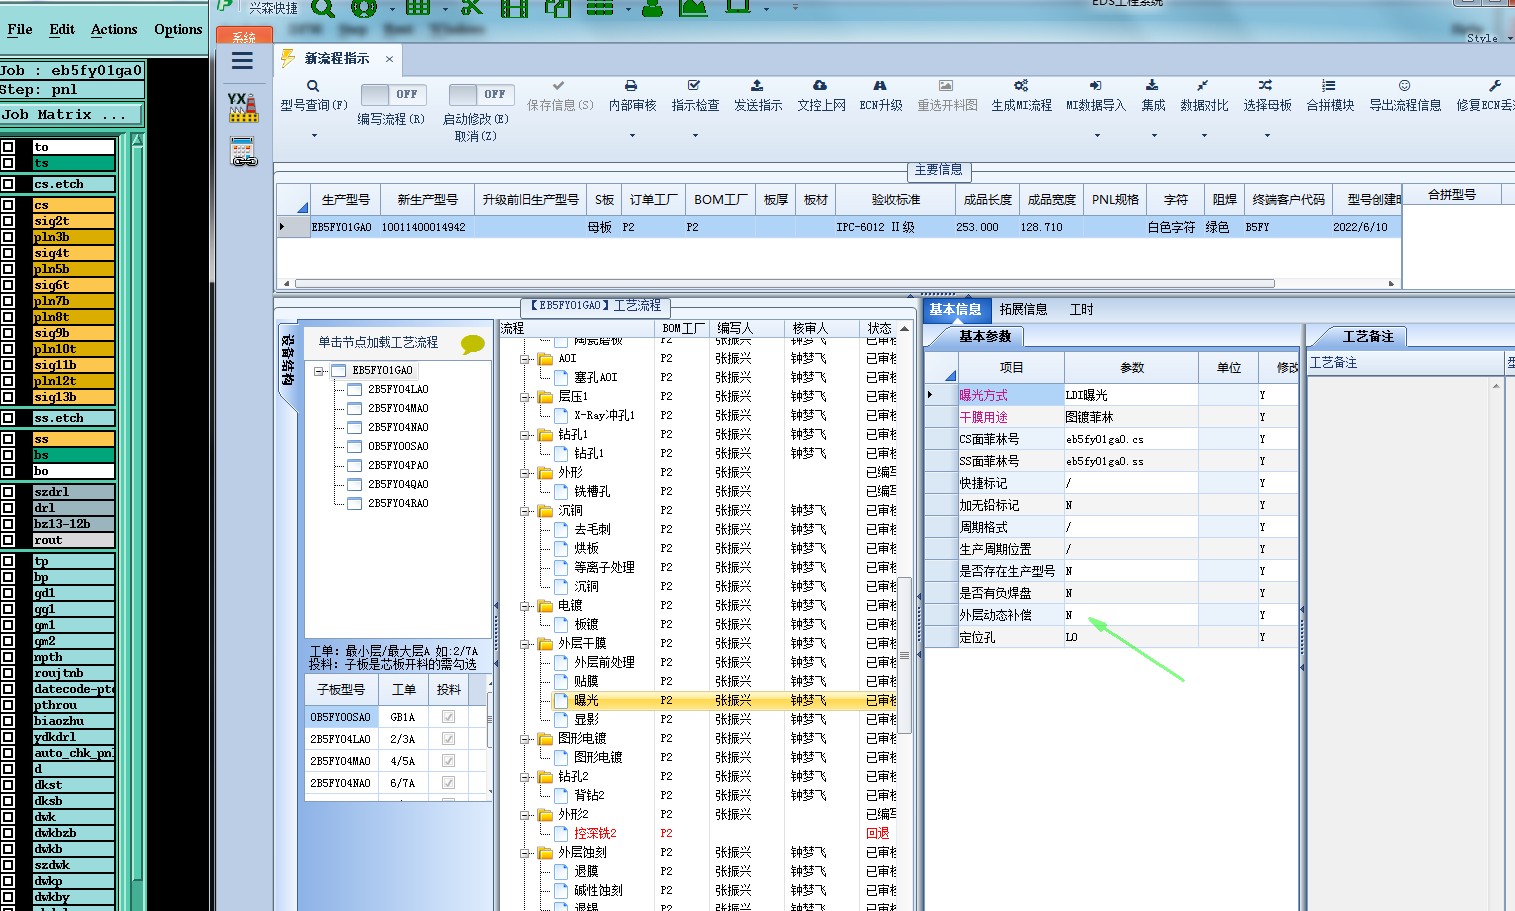This screenshot has height=911, width=1515.
Task: Open dropdown arrow under 内部审核
Action: coord(632,135)
